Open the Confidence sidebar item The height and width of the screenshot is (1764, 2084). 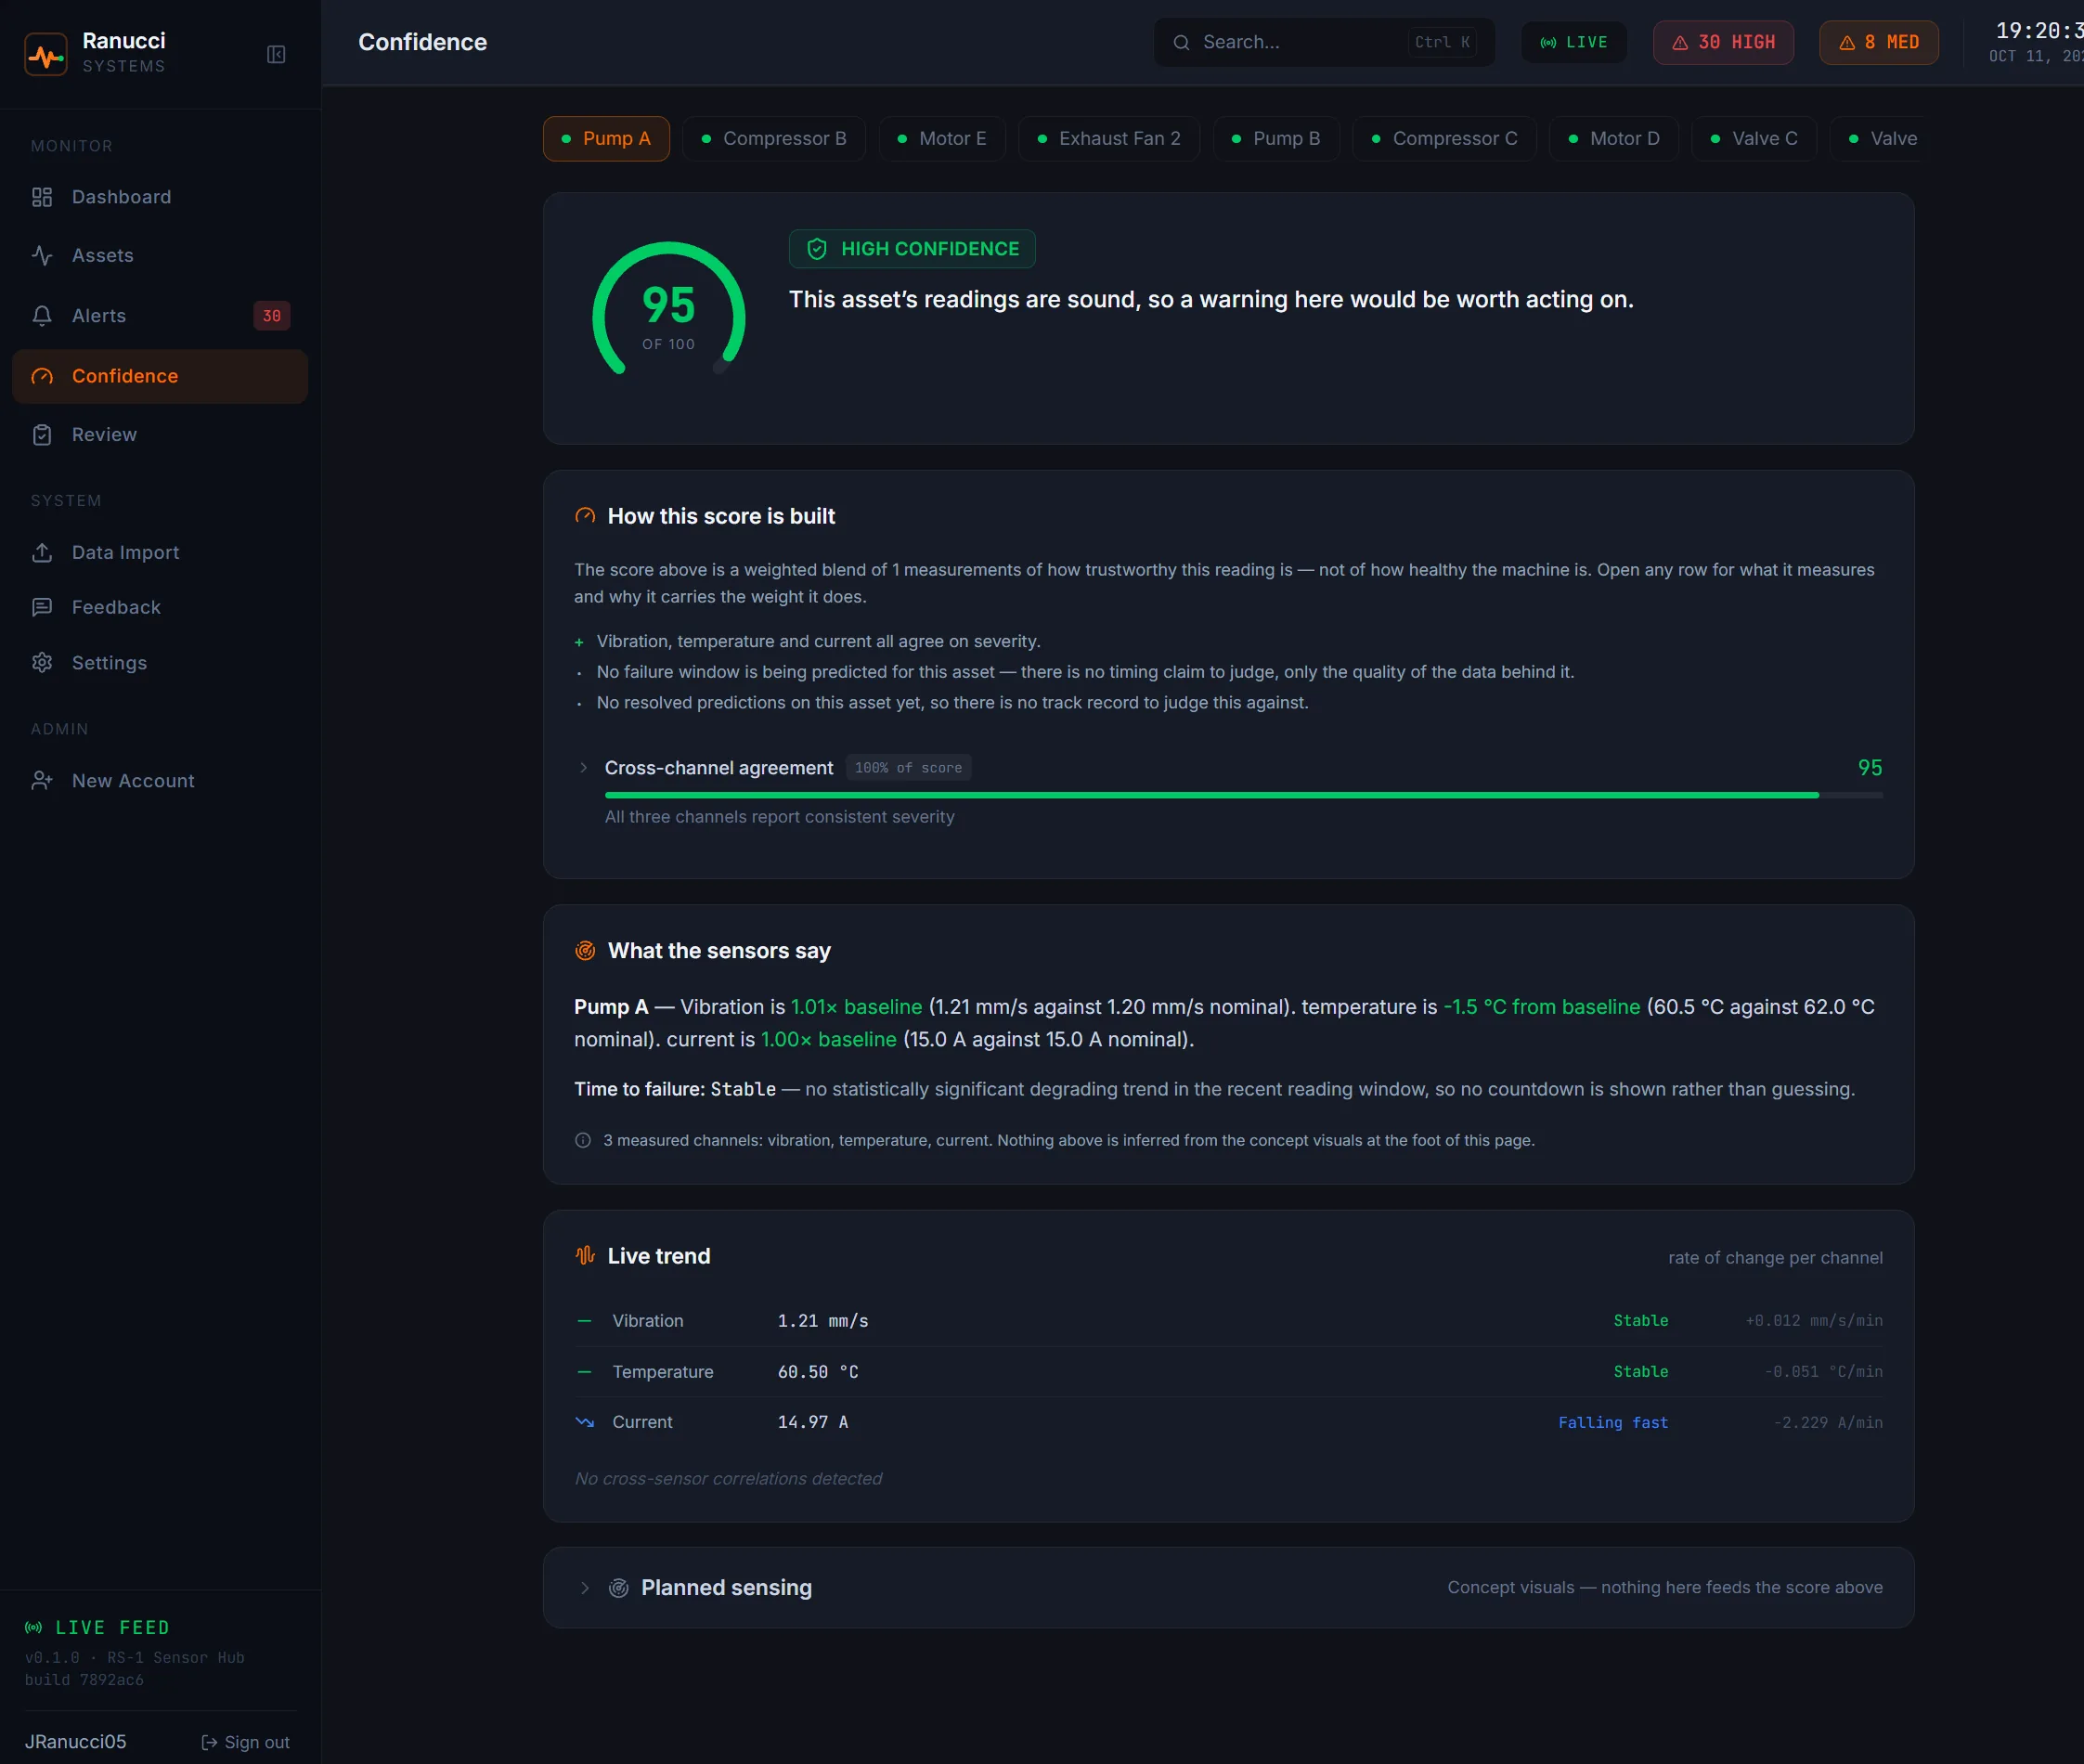point(160,376)
